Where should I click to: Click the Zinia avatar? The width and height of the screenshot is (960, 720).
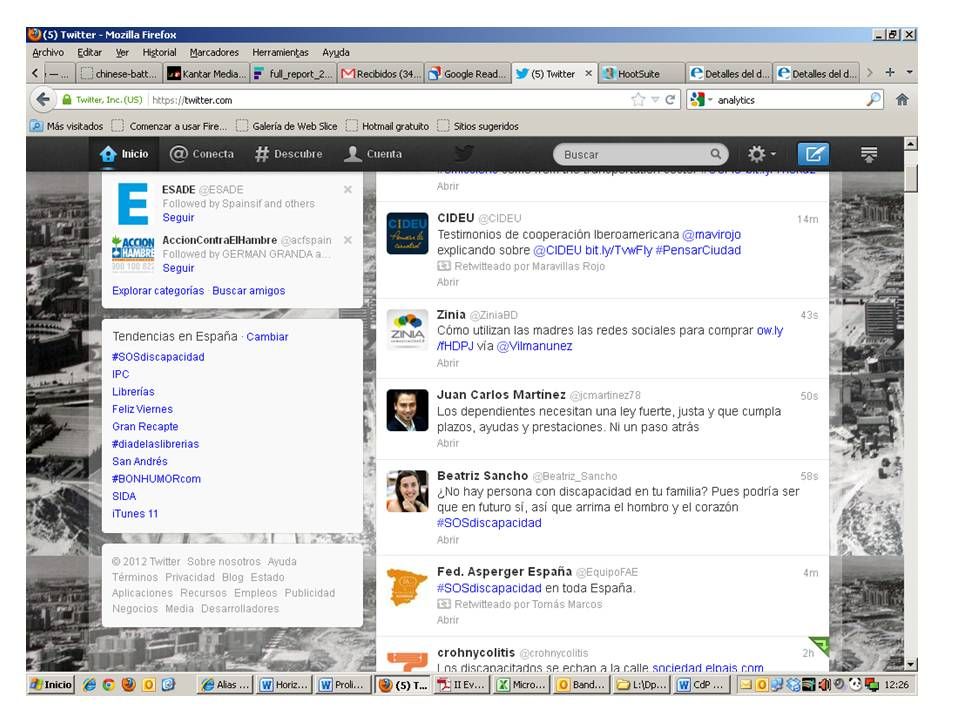[407, 329]
